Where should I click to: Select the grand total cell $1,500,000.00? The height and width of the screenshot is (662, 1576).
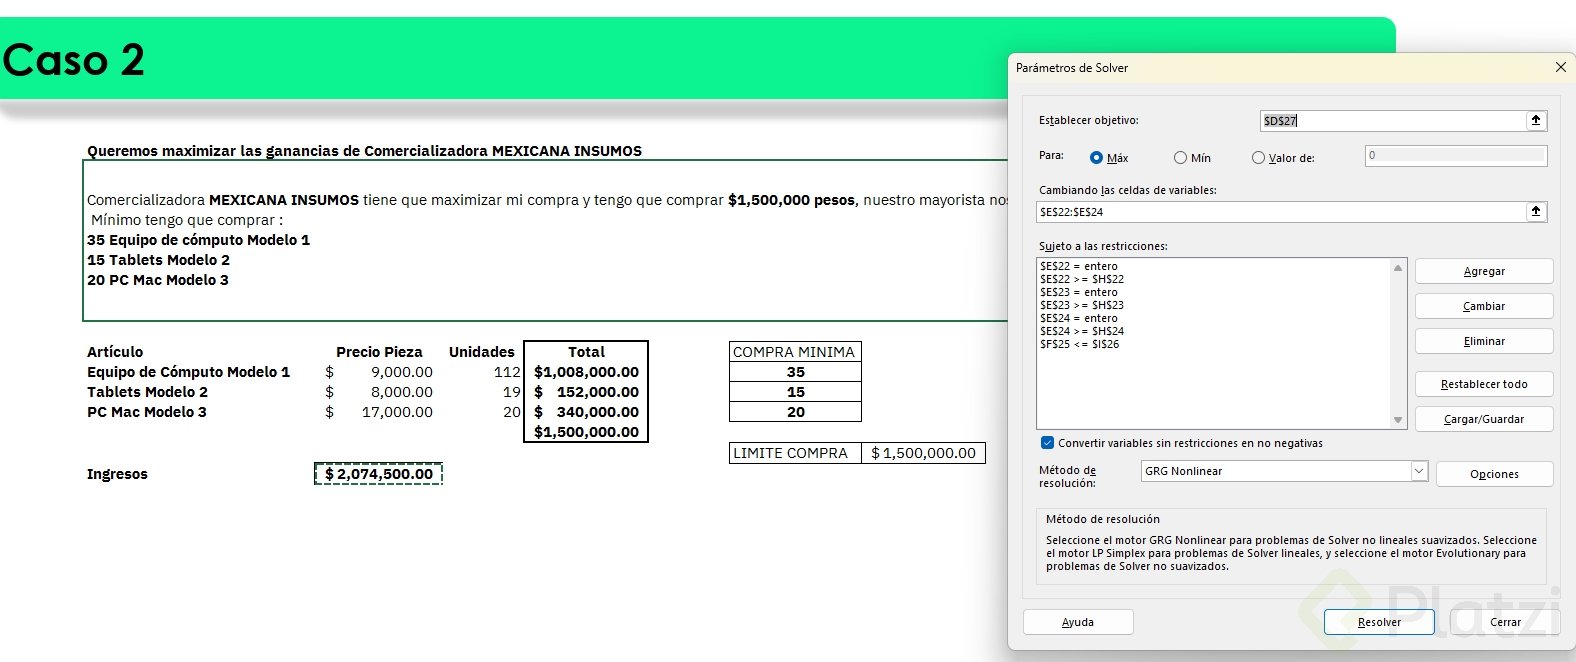pyautogui.click(x=586, y=432)
